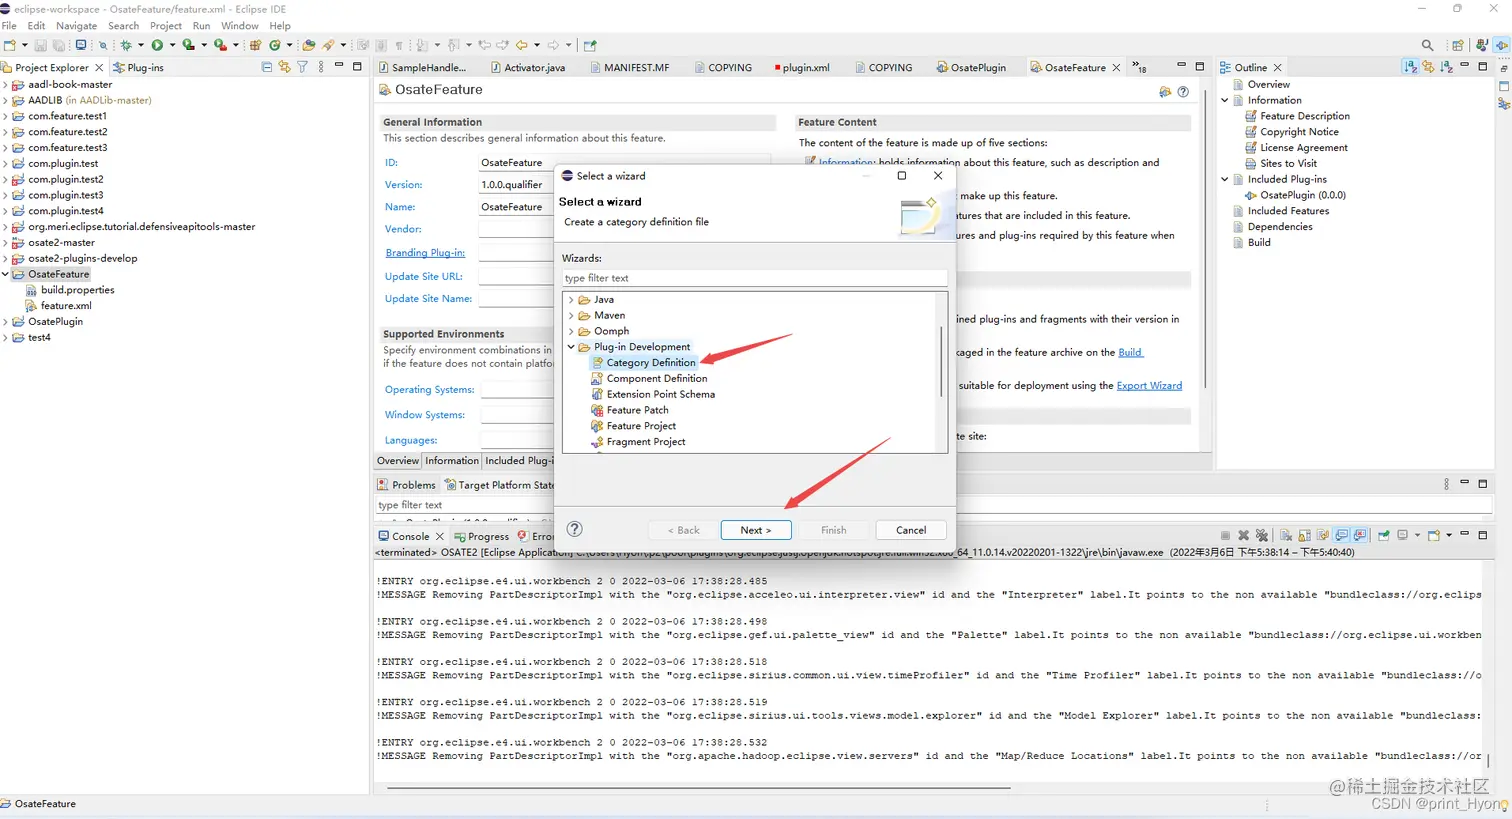
Task: Click Remove All Terminated Launches icon
Action: [1262, 535]
